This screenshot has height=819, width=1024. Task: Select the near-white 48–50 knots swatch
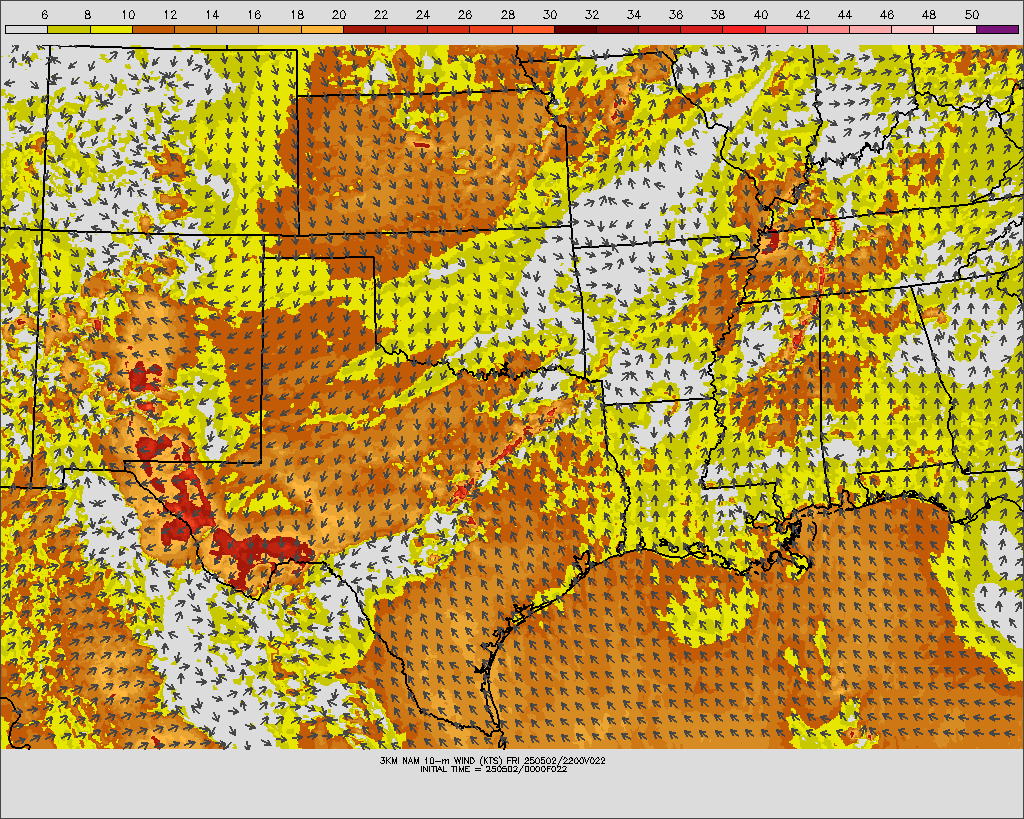pos(955,29)
